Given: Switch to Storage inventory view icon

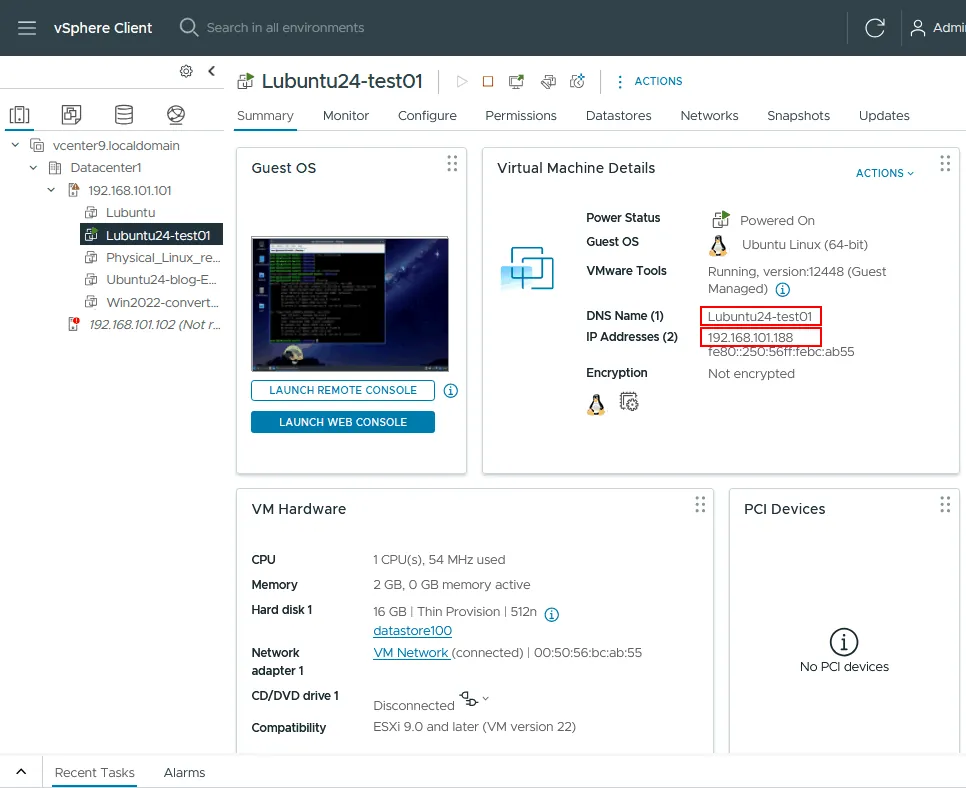Looking at the screenshot, I should 124,115.
